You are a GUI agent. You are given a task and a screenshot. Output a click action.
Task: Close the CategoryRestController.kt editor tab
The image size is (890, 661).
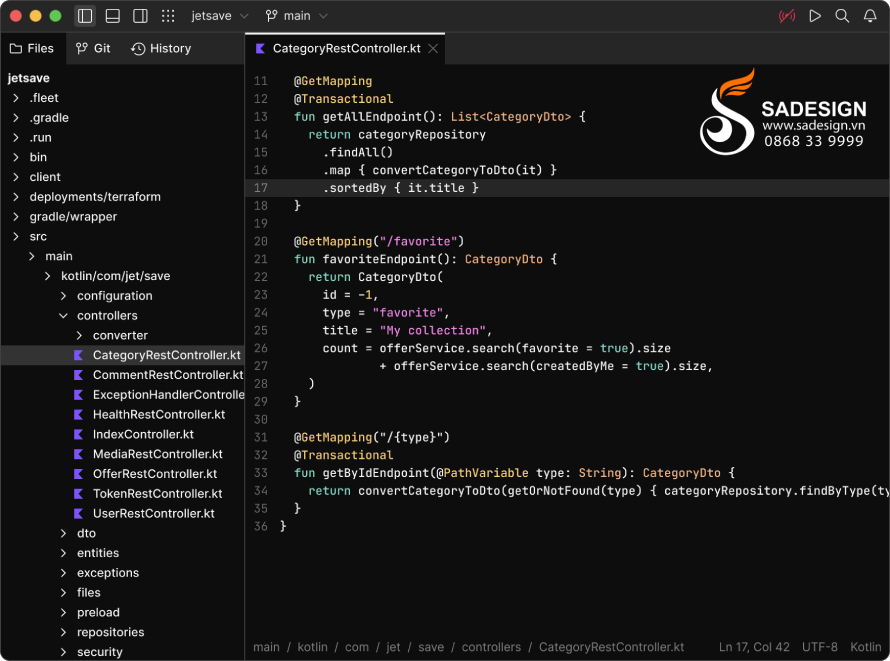tap(433, 49)
